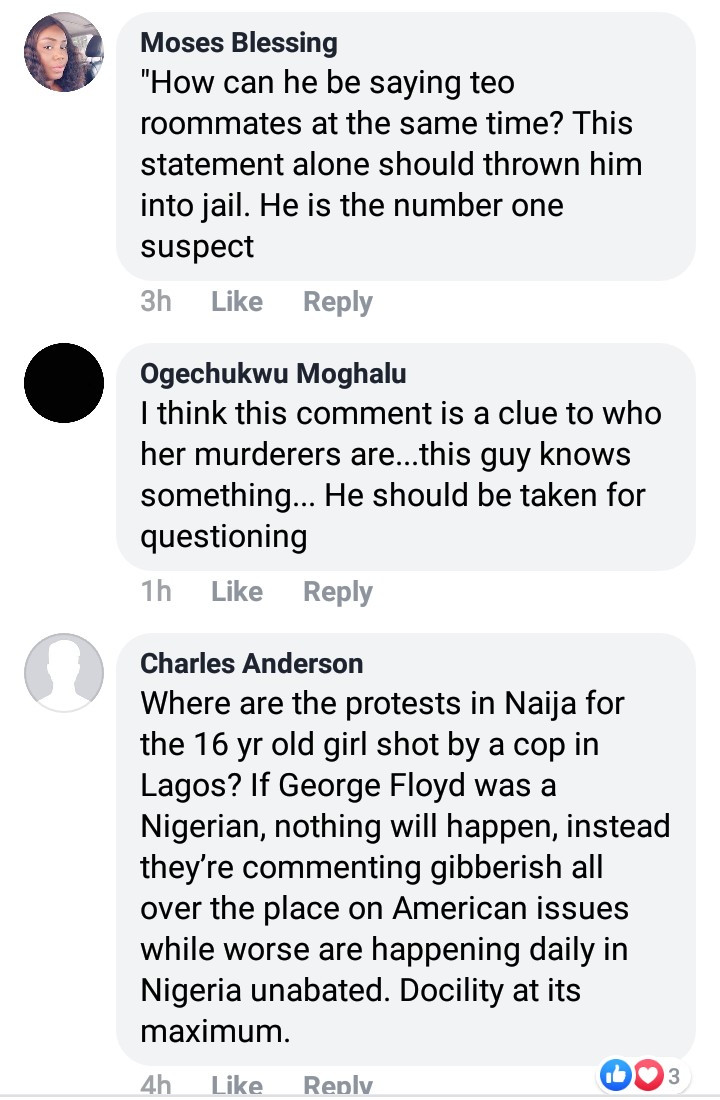This screenshot has height=1100, width=720.
Task: Like Moses Blessing's comment
Action: point(237,302)
